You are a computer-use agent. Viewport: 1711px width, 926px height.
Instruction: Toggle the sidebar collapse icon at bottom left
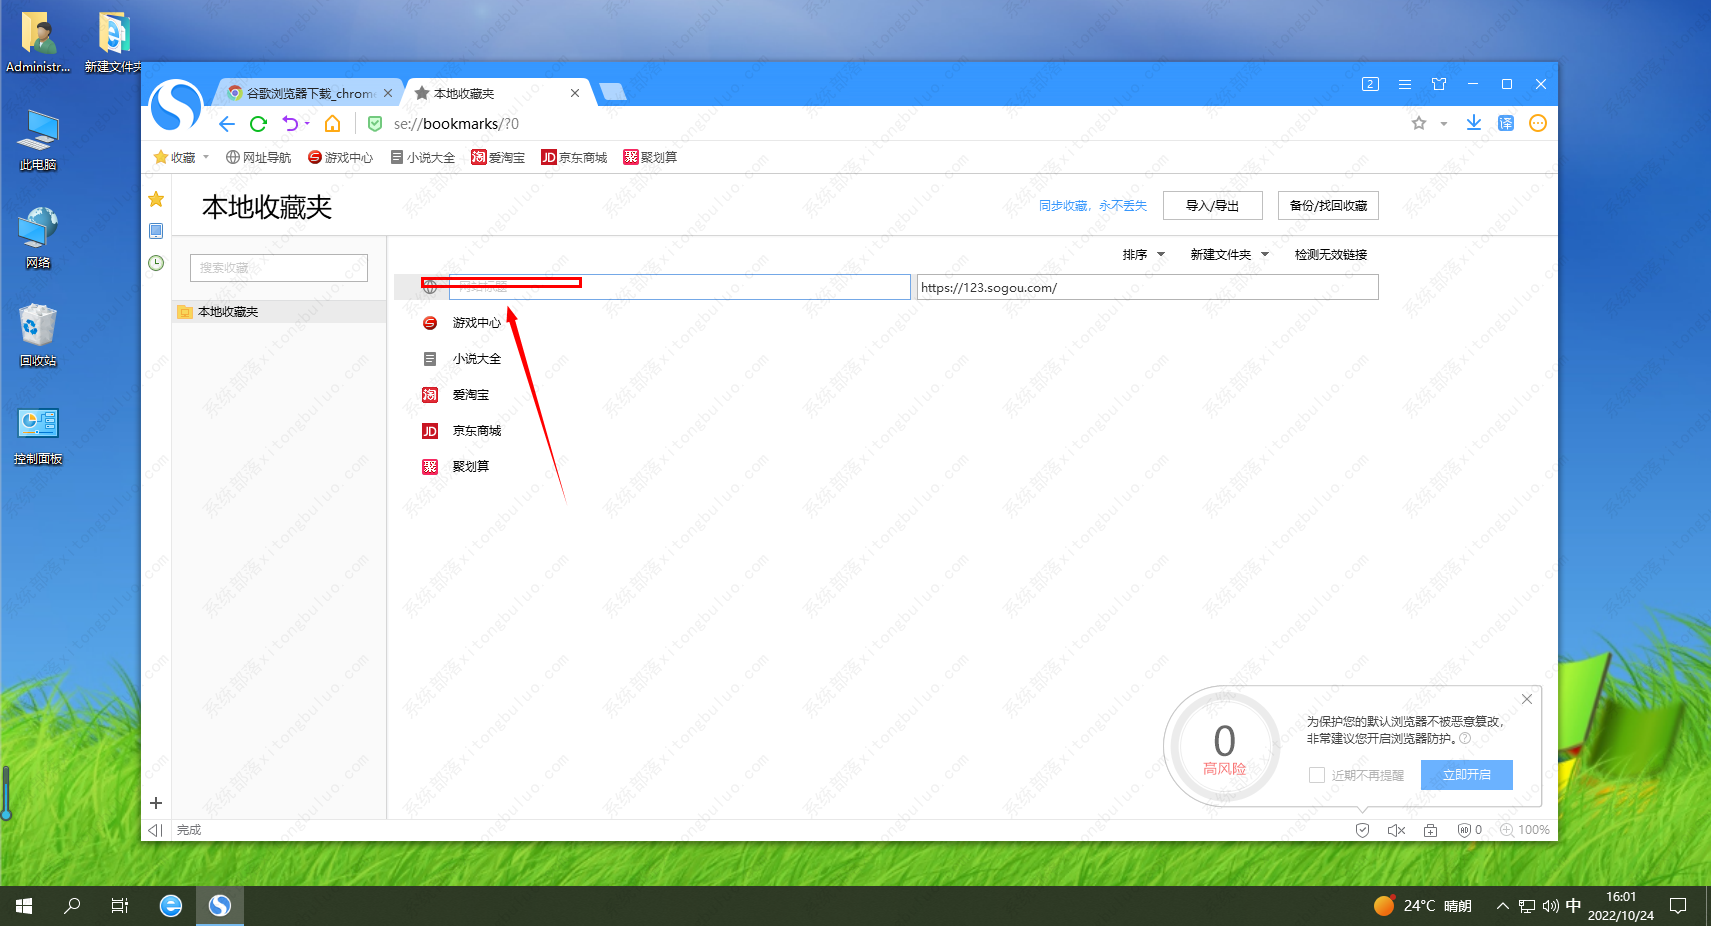tap(155, 830)
